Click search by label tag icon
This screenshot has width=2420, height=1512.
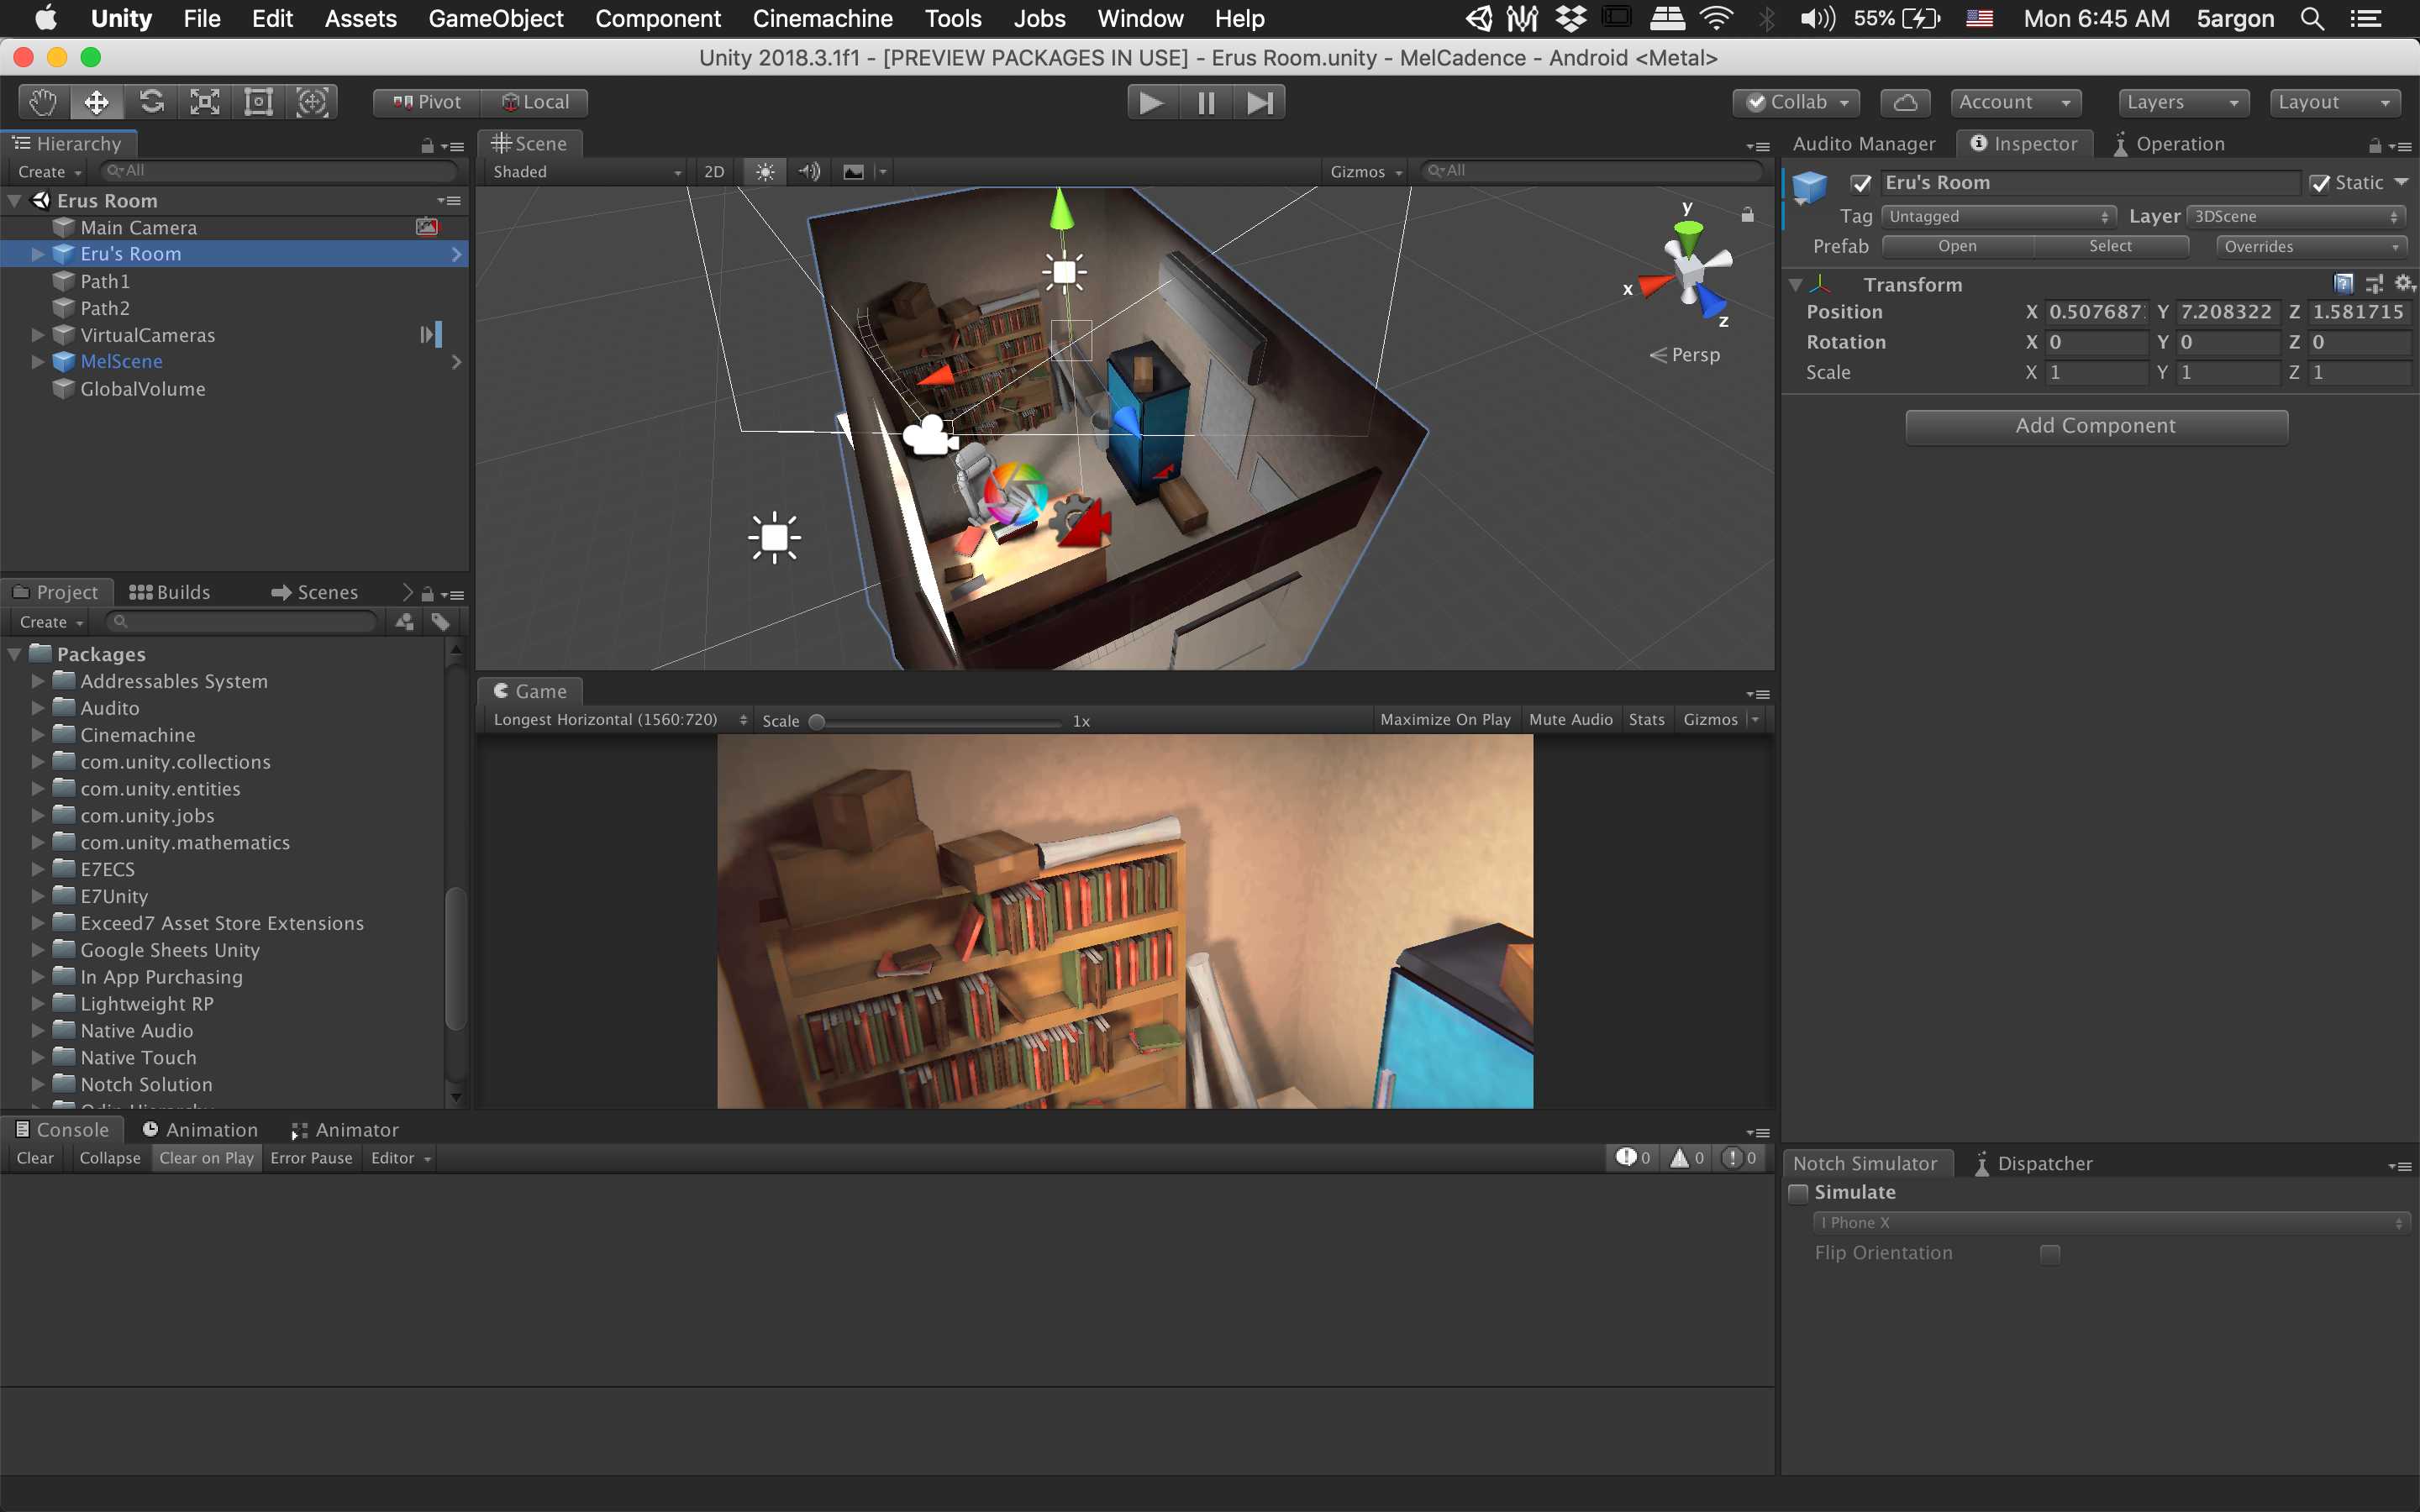click(x=440, y=622)
